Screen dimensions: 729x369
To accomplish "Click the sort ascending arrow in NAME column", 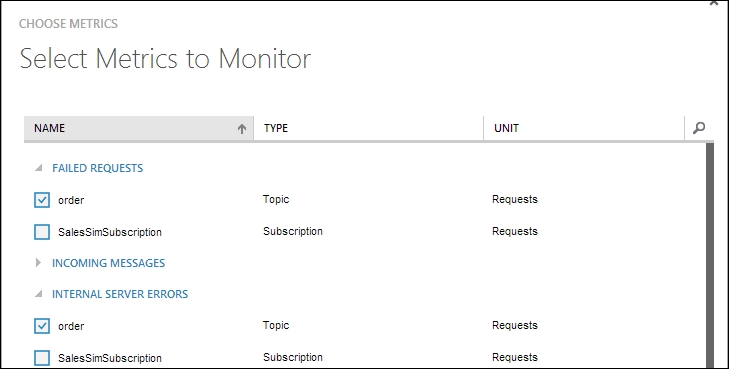I will coord(242,129).
